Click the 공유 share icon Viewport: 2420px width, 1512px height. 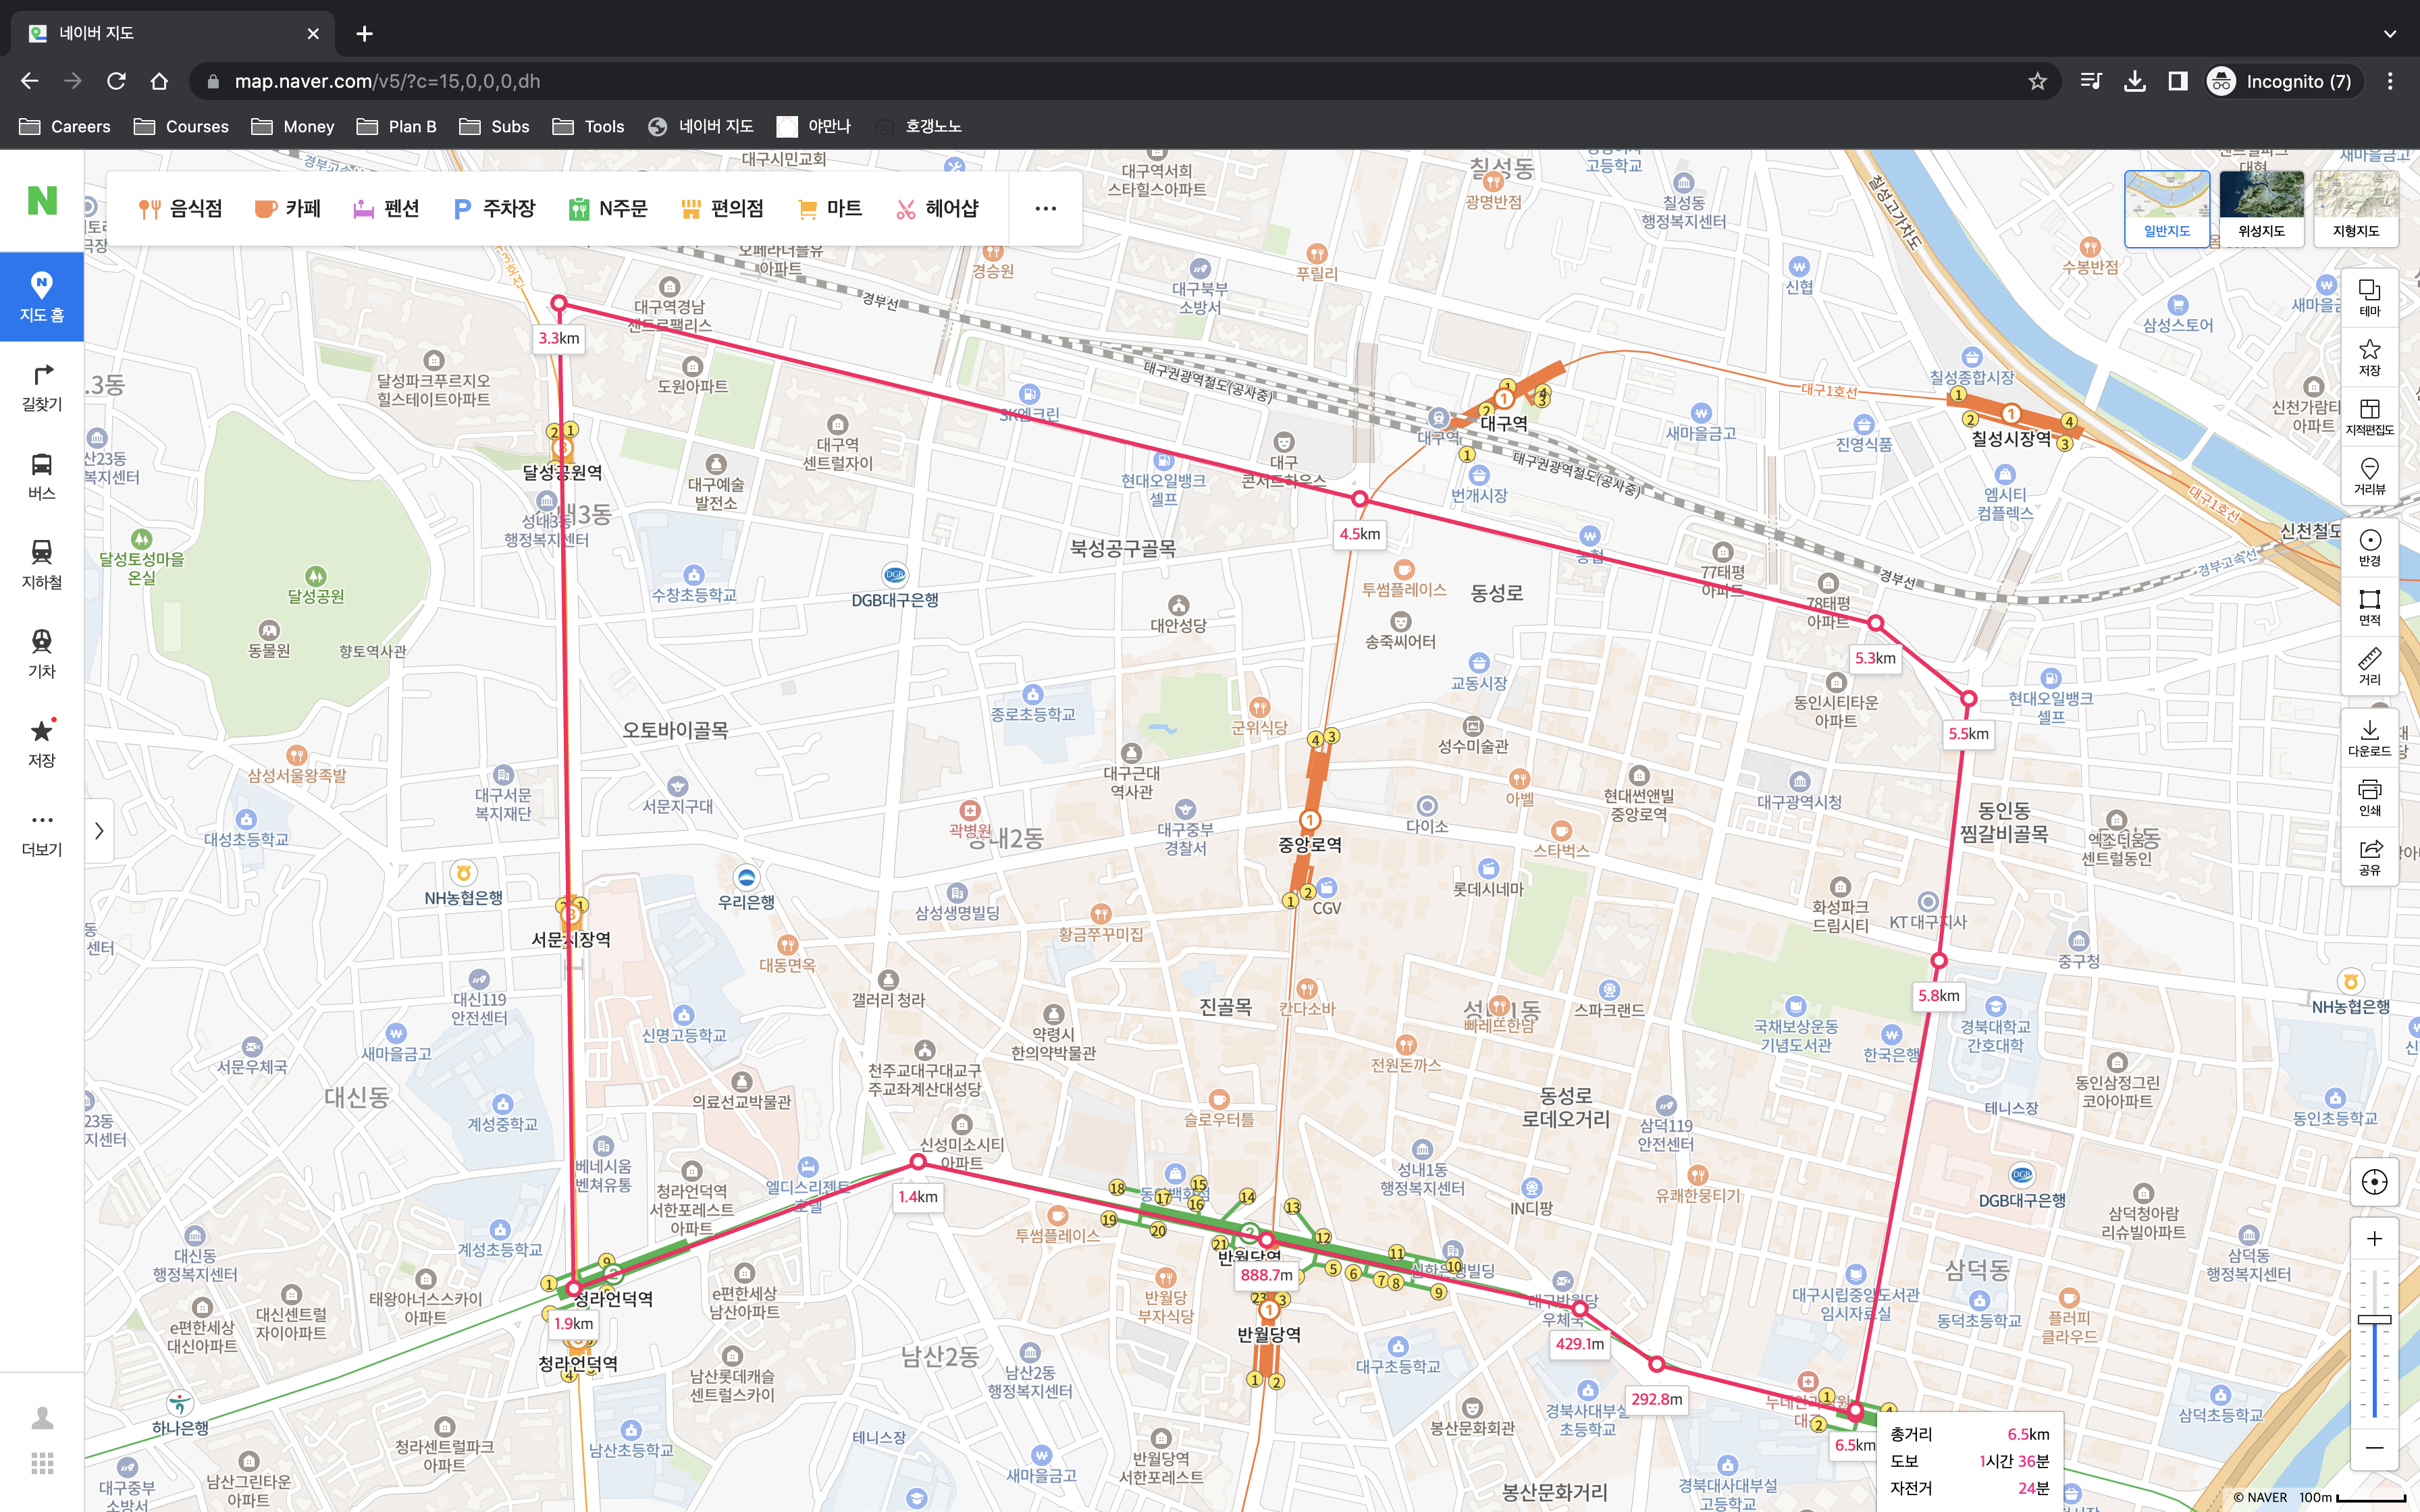tap(2369, 857)
